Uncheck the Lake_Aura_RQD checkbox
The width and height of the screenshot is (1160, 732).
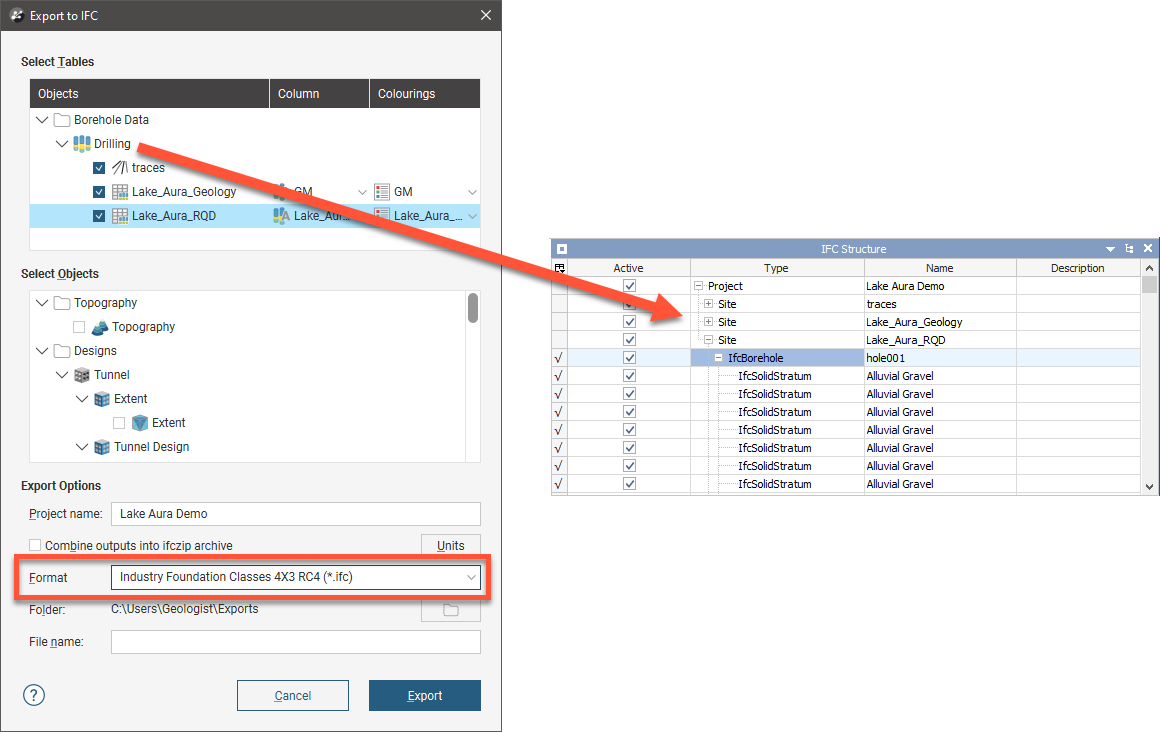98,216
